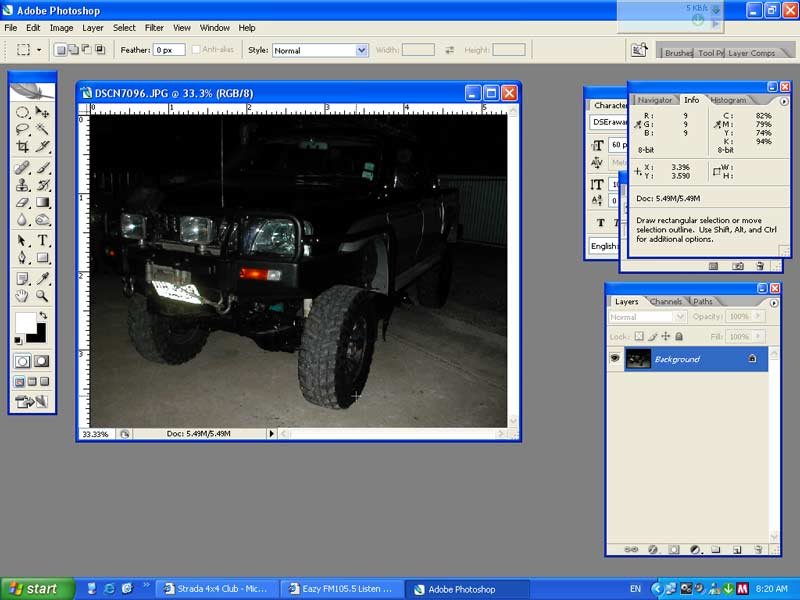Choose the Clone Stamp tool

pos(22,184)
